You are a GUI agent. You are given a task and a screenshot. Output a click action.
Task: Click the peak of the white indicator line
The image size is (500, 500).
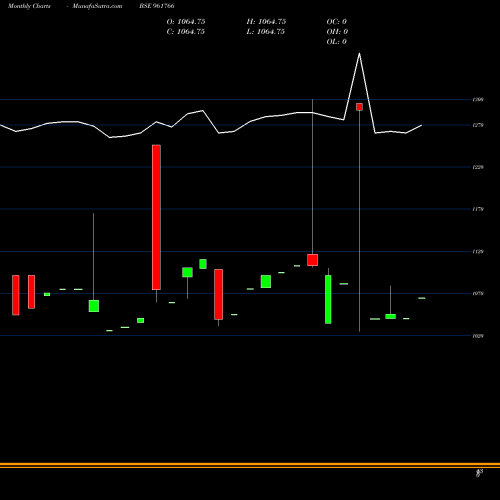pos(359,53)
